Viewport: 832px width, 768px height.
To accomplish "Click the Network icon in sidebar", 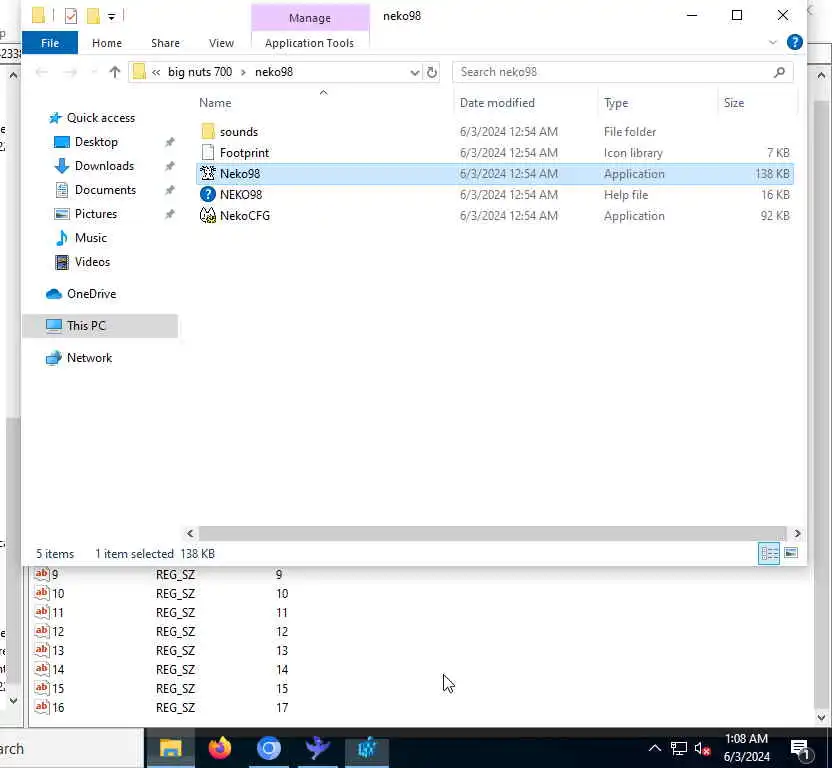I will [54, 358].
